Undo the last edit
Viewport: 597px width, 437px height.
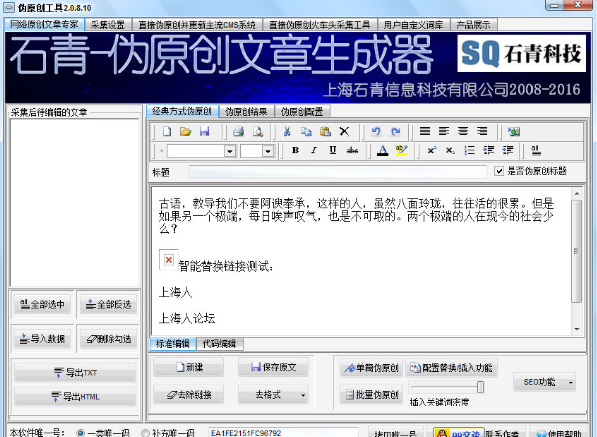(x=376, y=132)
